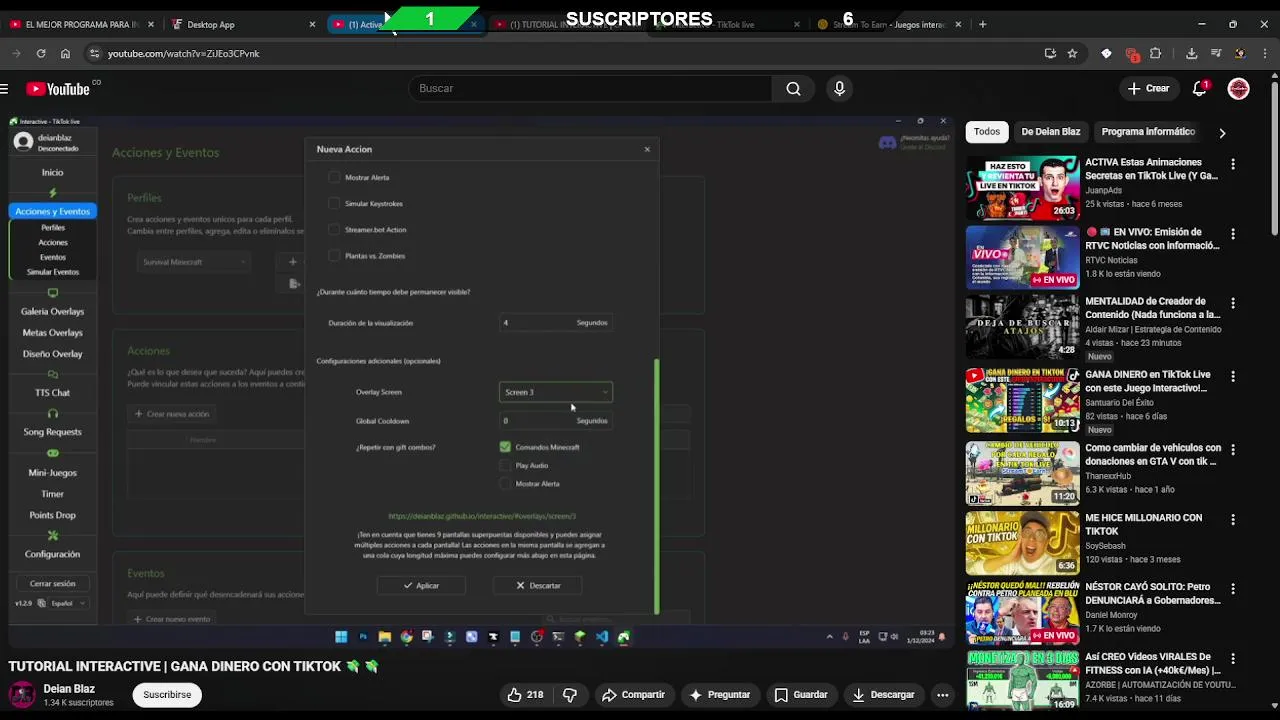Image resolution: width=1280 pixels, height=720 pixels.
Task: Enable the Plantas vs. Zombies checkbox
Action: pyautogui.click(x=334, y=255)
